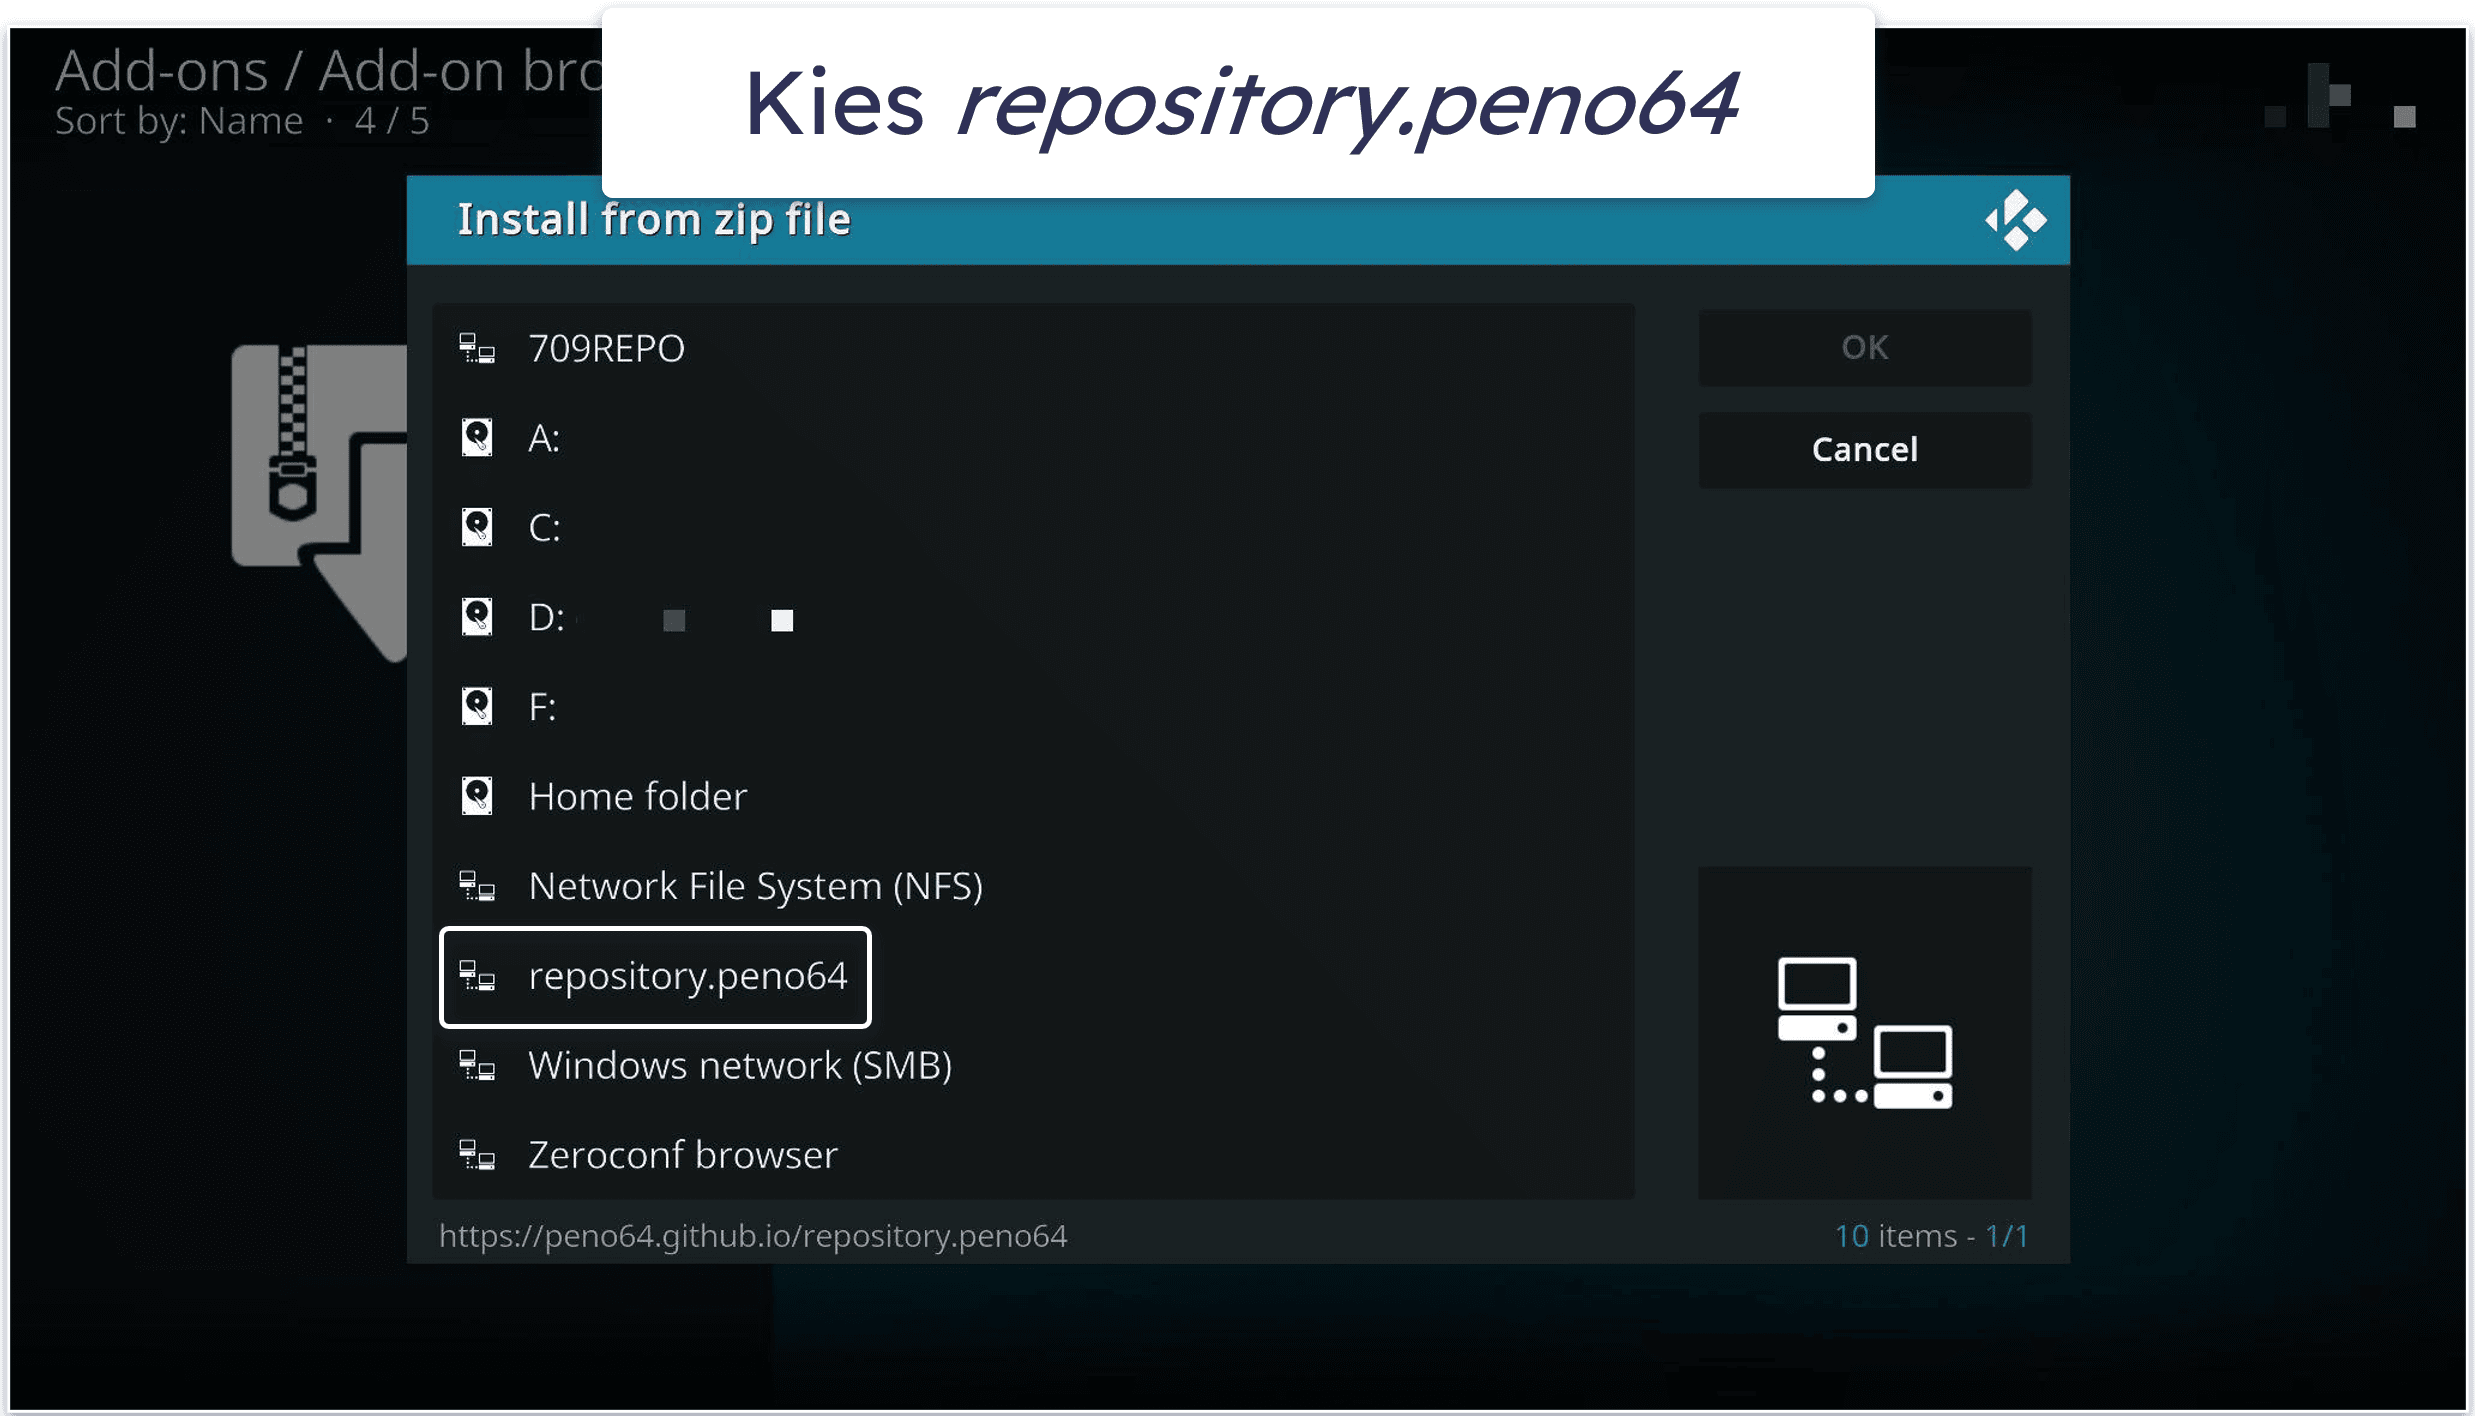Viewport: 2475px width, 1416px height.
Task: Open the D: drive entry
Action: pos(1033,617)
